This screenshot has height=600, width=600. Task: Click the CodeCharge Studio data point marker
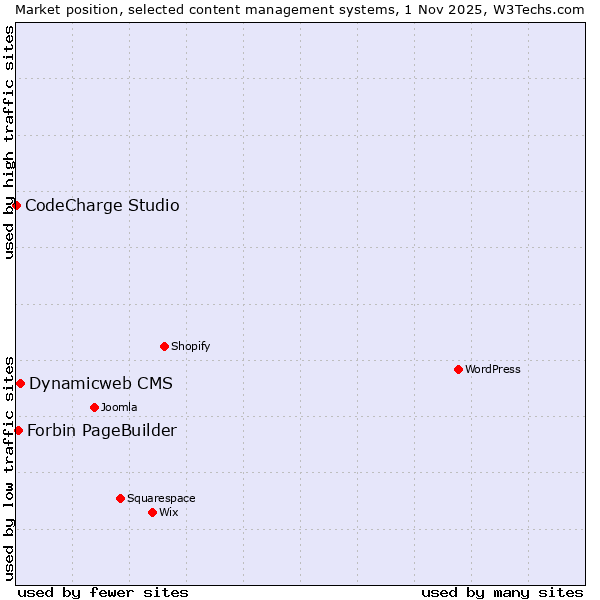[16, 205]
